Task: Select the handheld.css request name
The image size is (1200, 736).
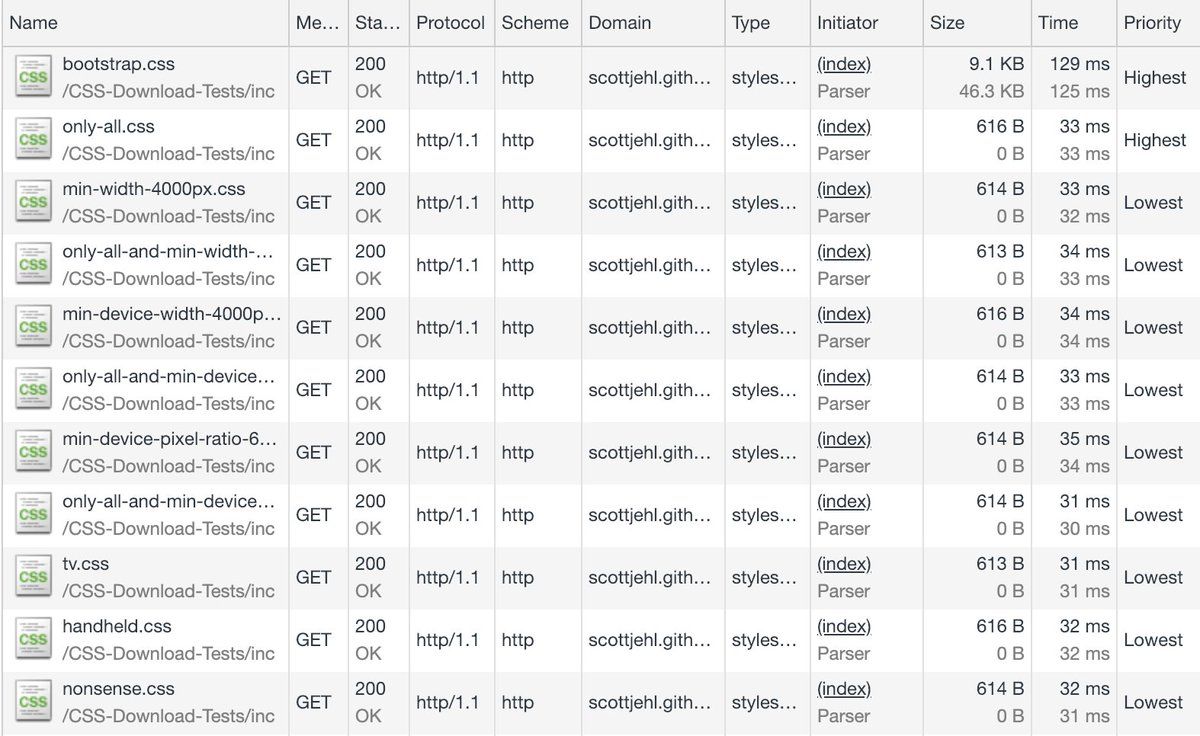Action: (x=117, y=627)
